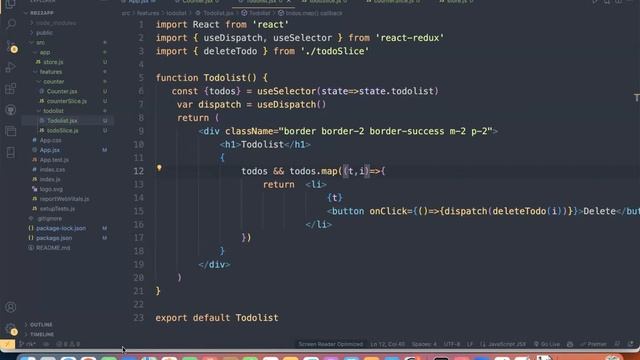
Task: Click the Spaces: 4 indentation indicator
Action: 424,344
